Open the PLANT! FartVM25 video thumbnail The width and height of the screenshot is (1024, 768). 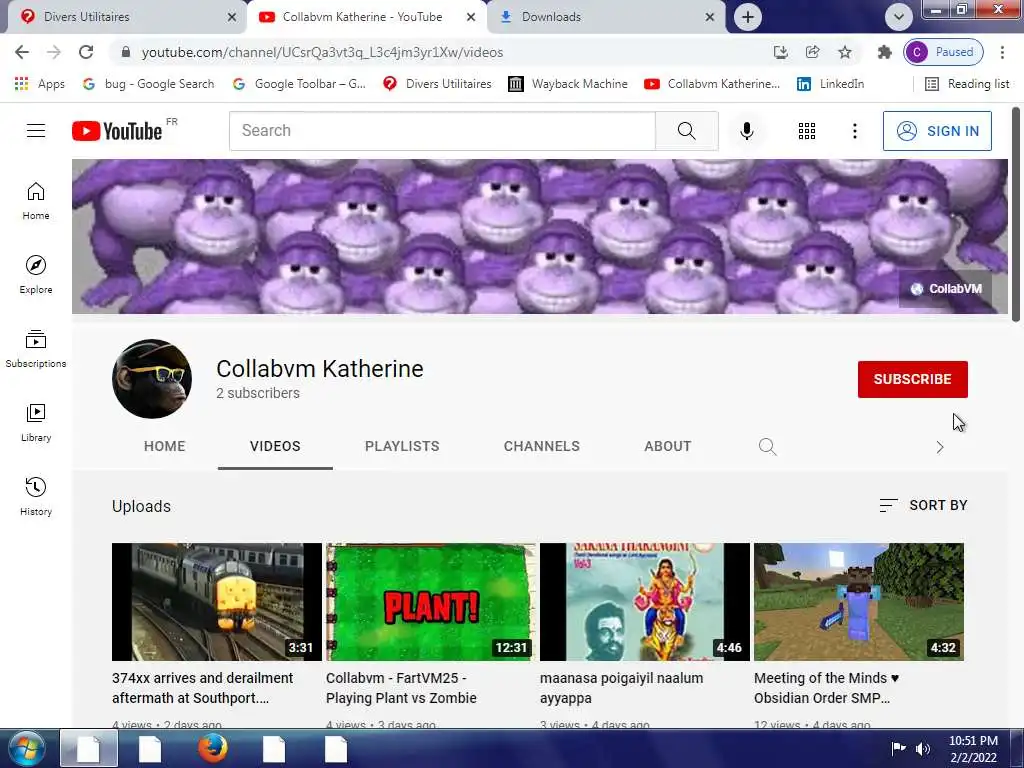click(431, 601)
